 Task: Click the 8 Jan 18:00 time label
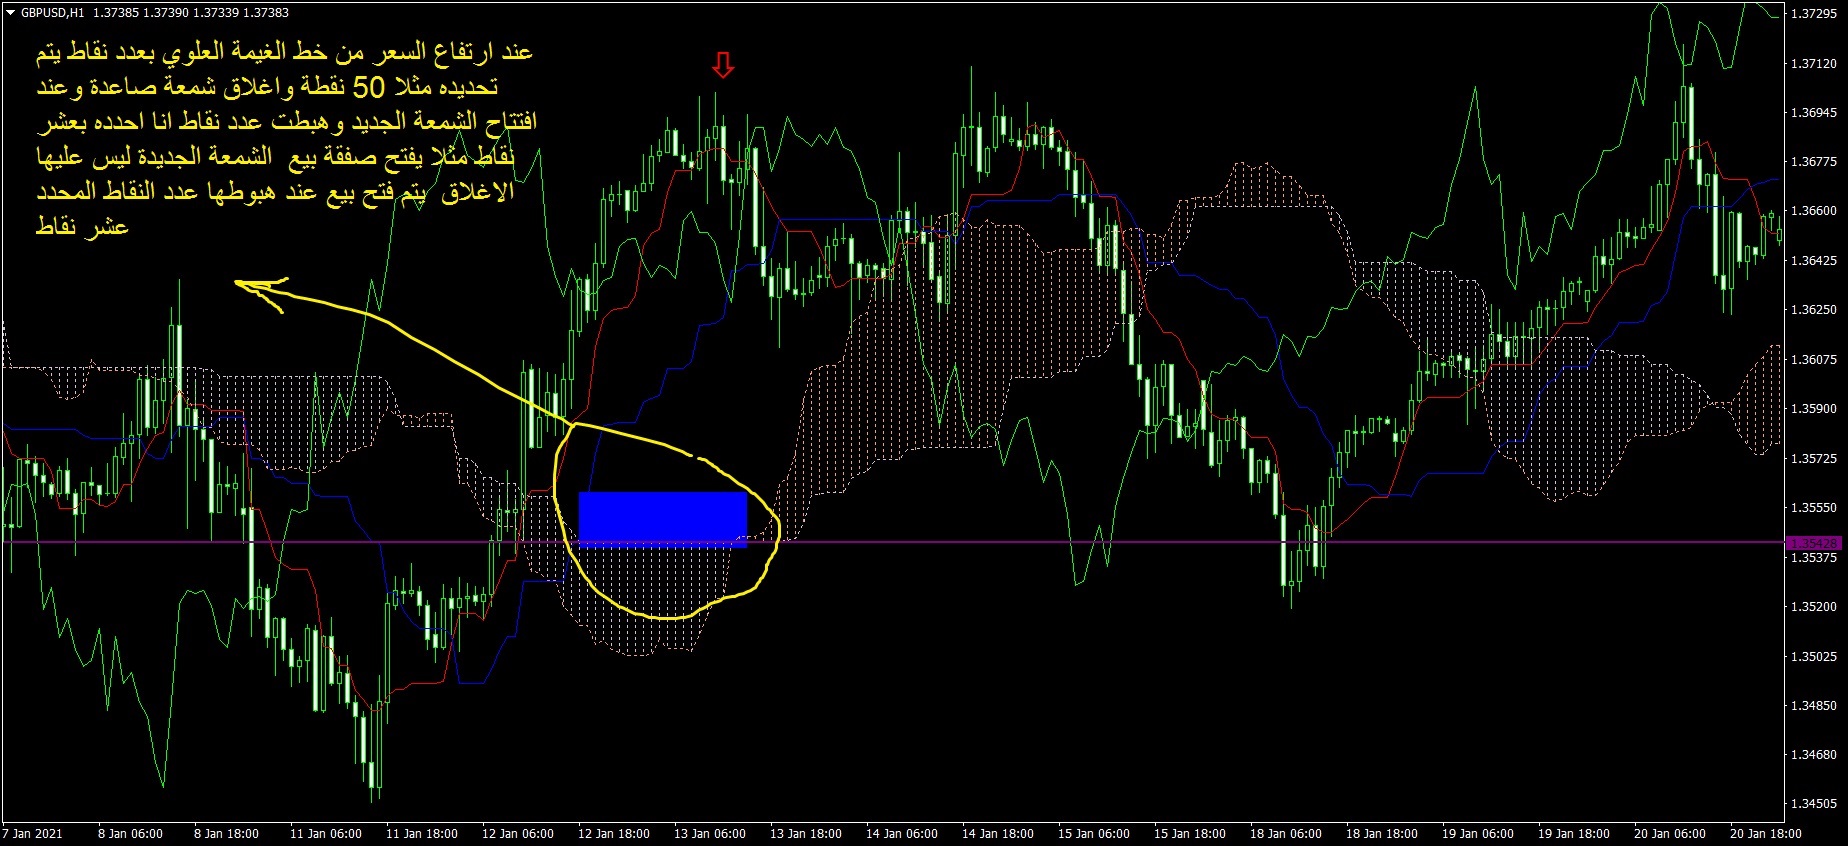225,833
